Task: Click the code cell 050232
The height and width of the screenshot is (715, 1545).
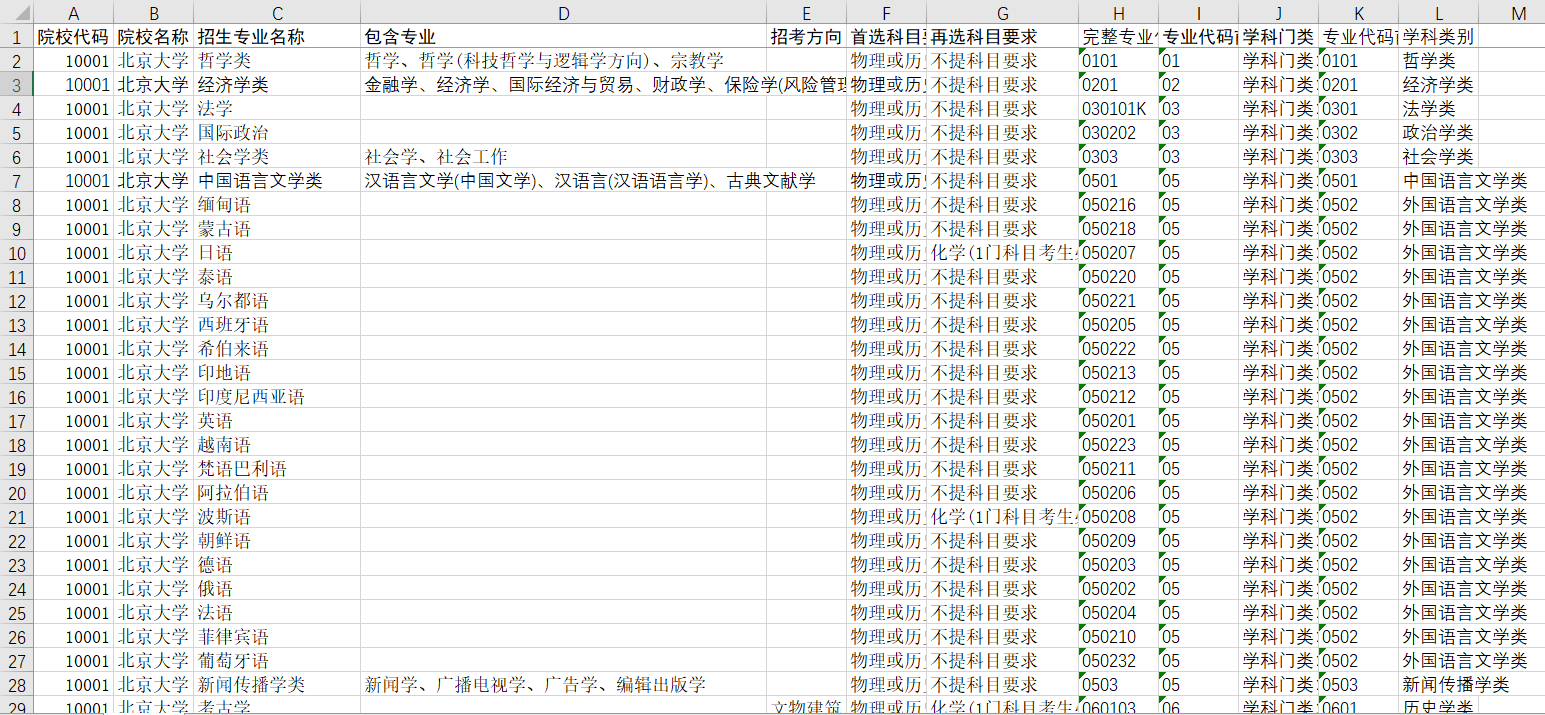Action: tap(1118, 661)
